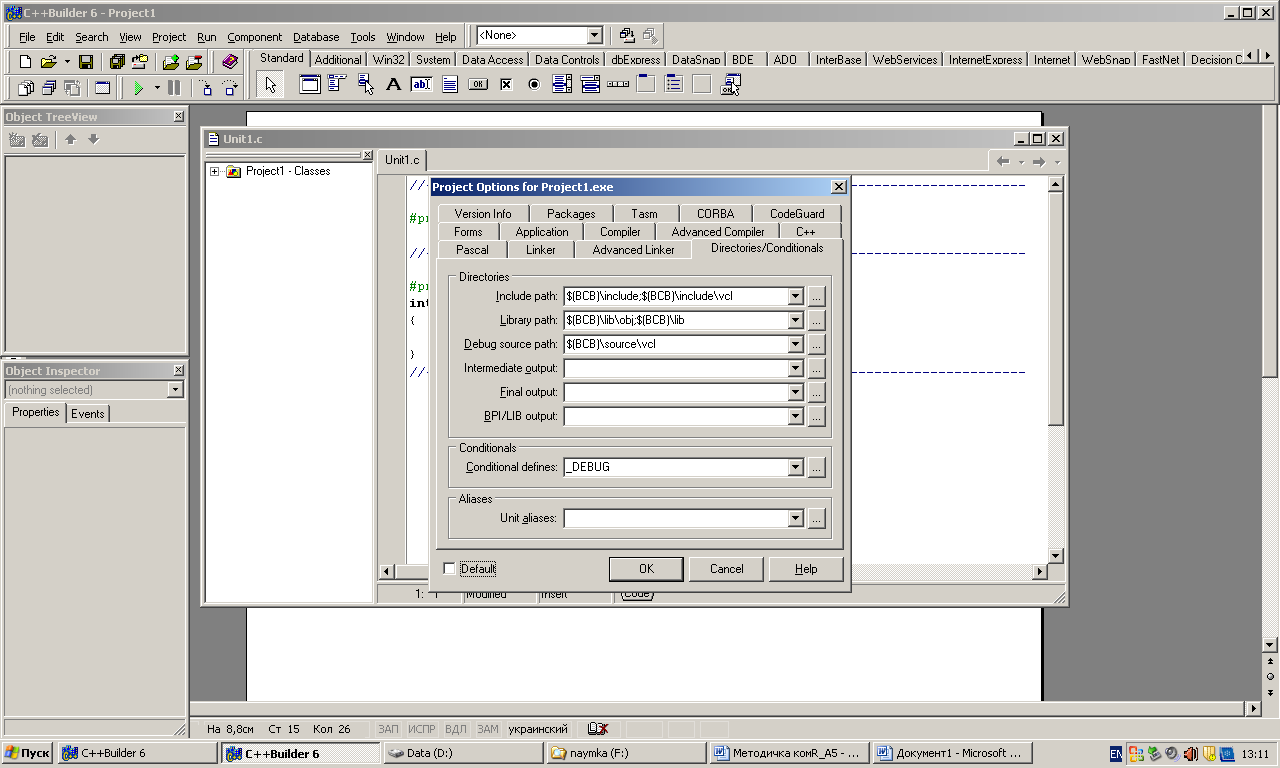Click the View Unit toolbar icon

coord(26,88)
